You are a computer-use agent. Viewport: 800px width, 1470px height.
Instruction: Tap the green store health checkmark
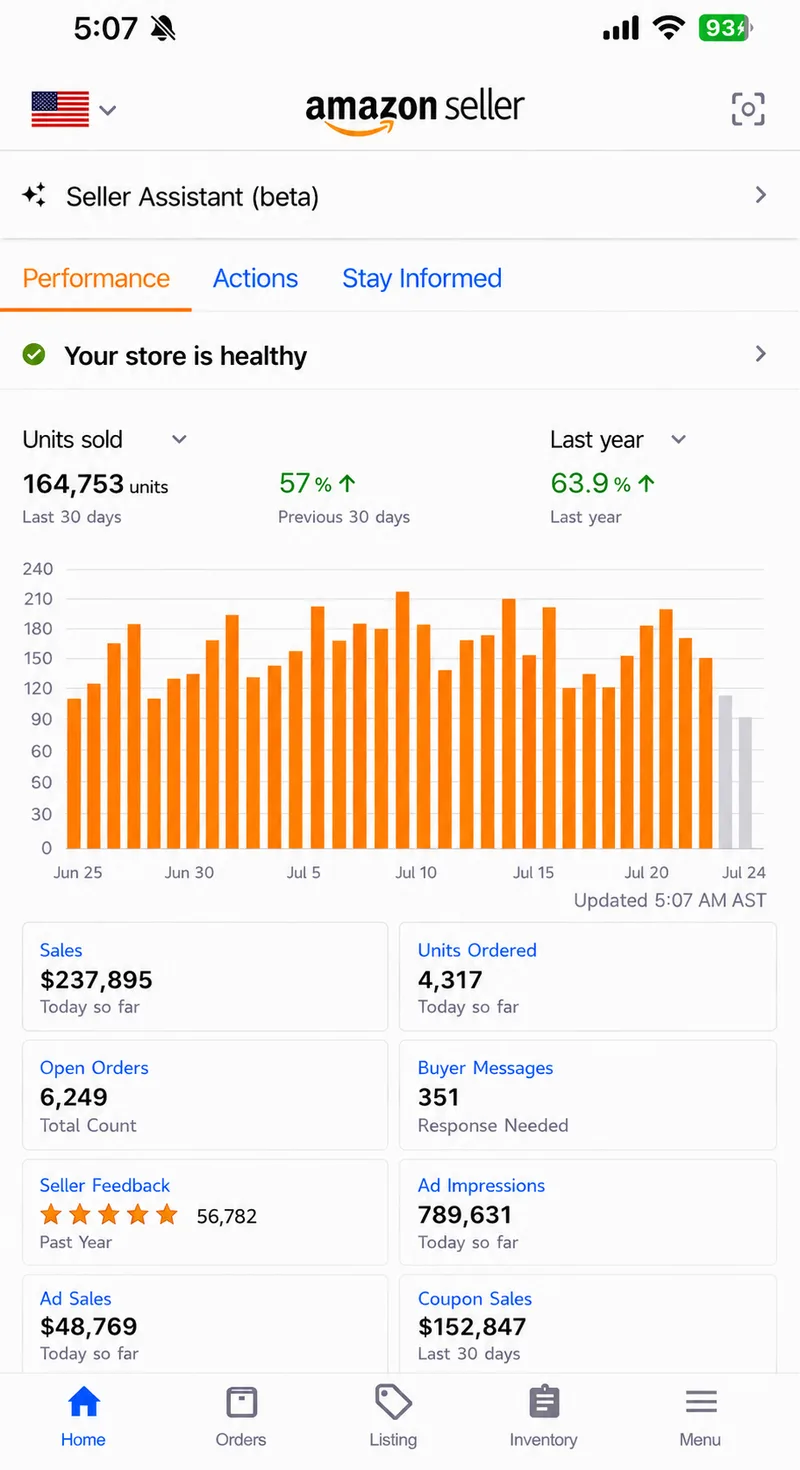coord(34,354)
